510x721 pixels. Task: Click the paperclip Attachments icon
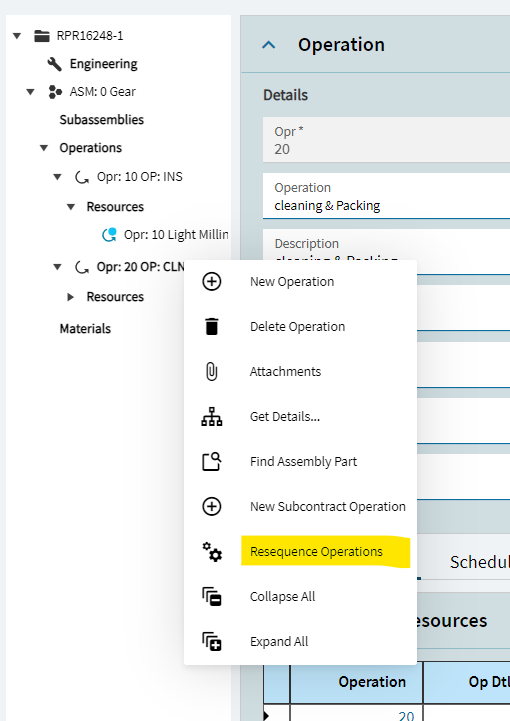(212, 372)
